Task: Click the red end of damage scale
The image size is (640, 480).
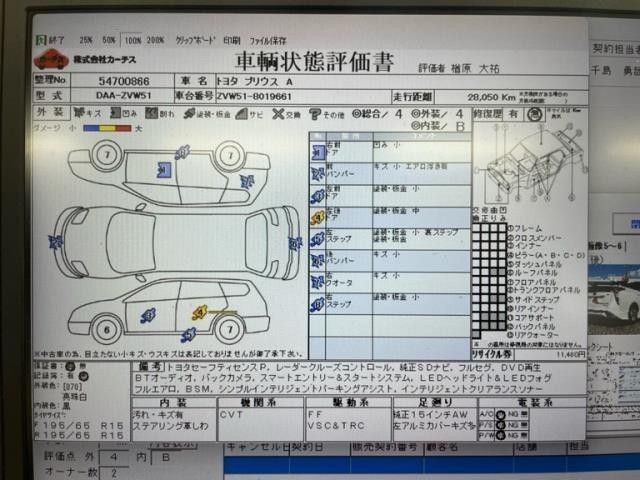Action: tap(124, 128)
